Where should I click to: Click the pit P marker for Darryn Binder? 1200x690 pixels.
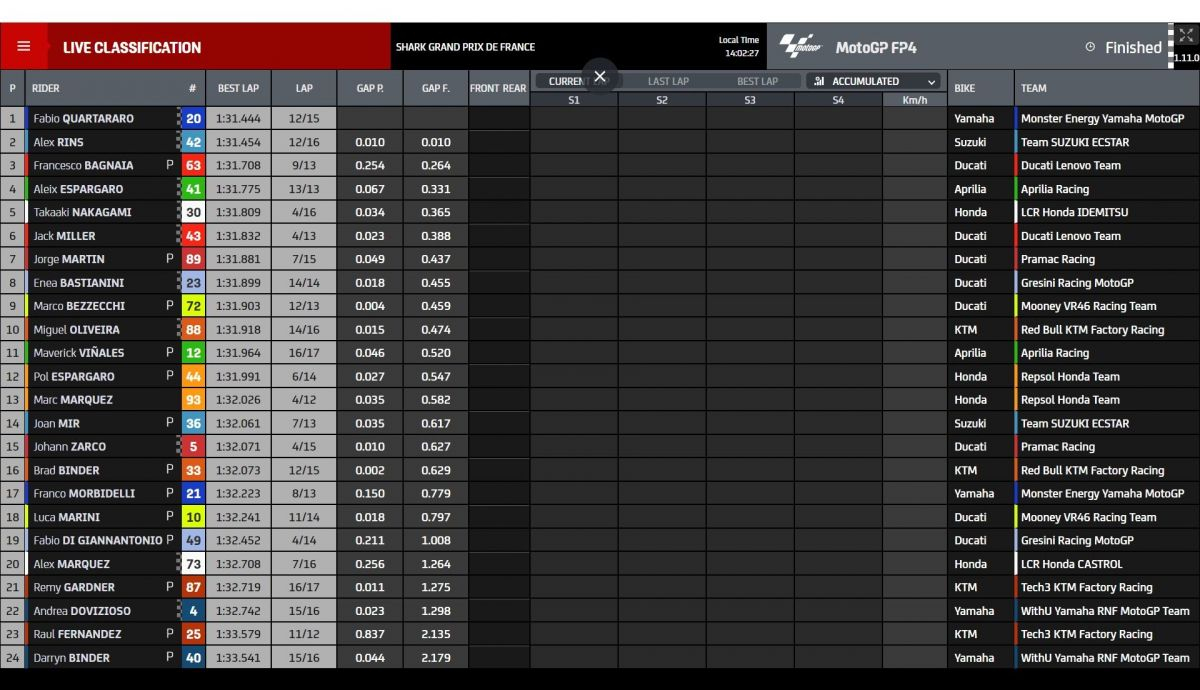pos(170,657)
